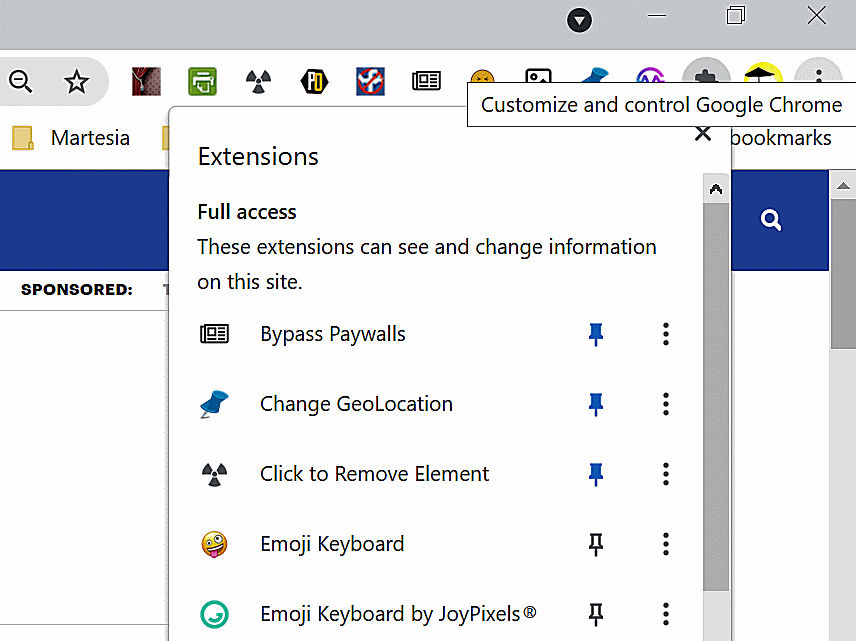Image resolution: width=856 pixels, height=641 pixels.
Task: Click the scroll up arrow in Extensions popup
Action: 716,189
